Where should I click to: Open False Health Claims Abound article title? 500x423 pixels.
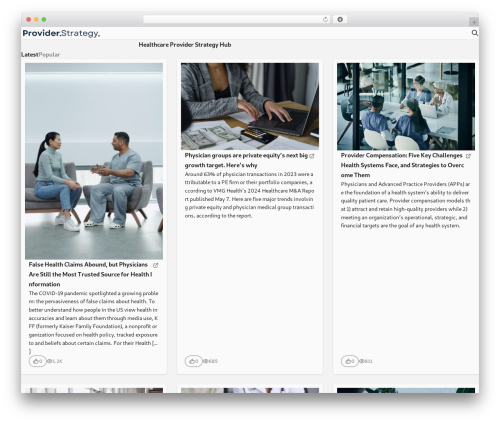coord(90,274)
